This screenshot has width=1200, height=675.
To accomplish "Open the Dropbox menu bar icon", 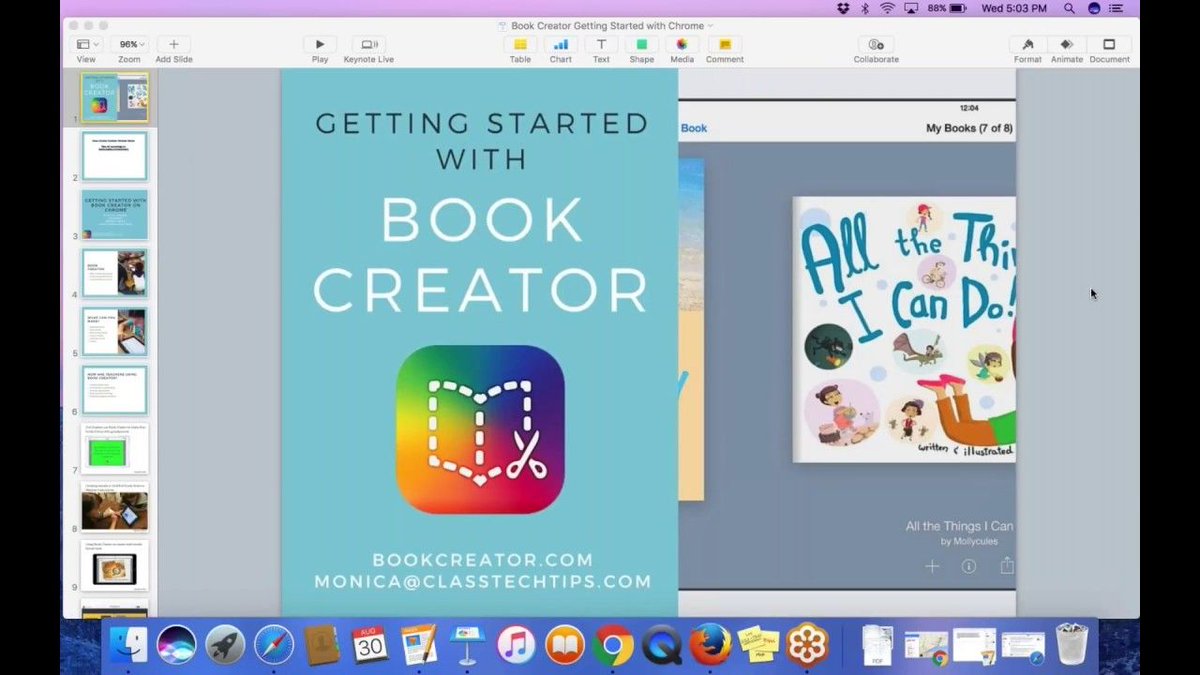I will coord(842,8).
